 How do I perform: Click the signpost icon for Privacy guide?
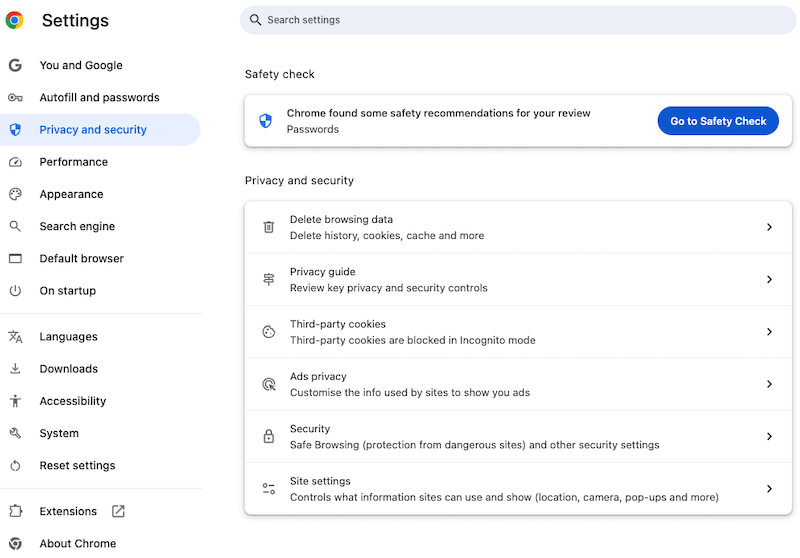tap(268, 280)
